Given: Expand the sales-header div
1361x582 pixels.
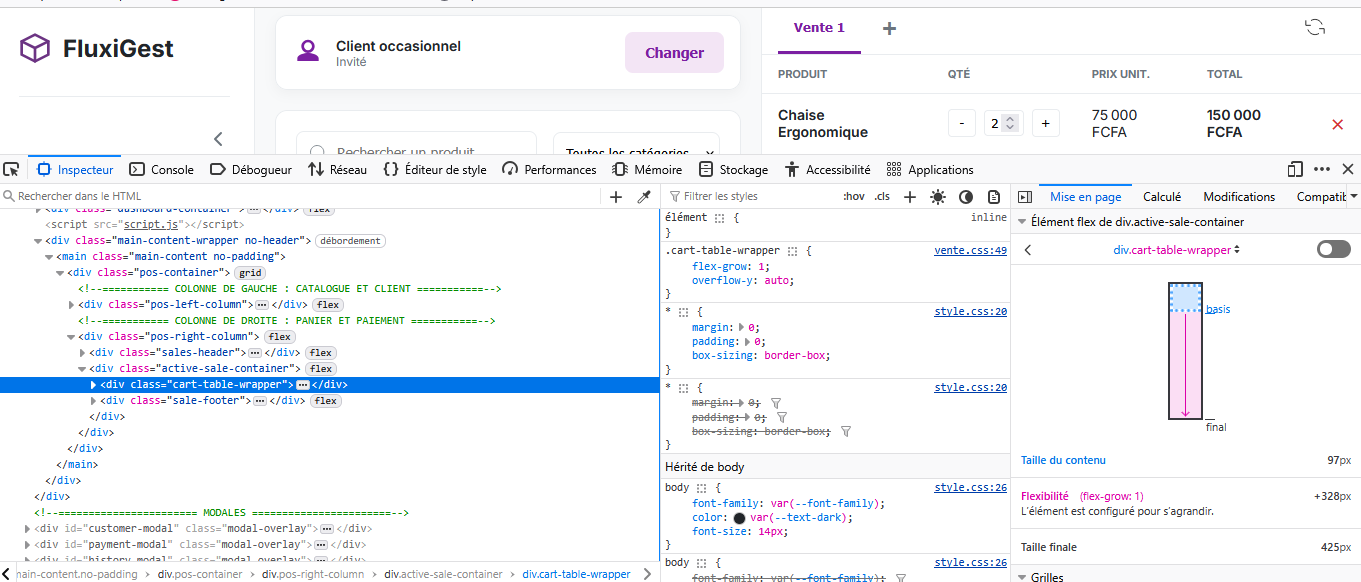Looking at the screenshot, I should coord(82,353).
